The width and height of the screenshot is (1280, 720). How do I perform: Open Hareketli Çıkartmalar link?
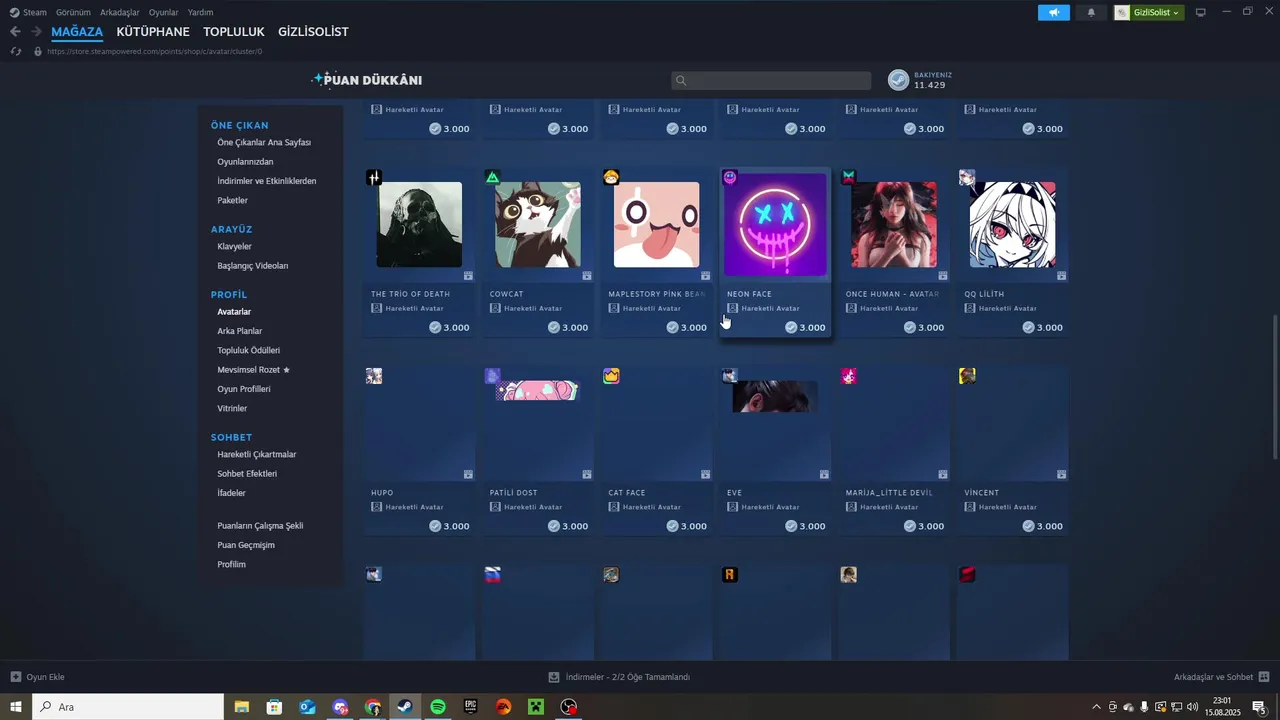click(x=257, y=454)
